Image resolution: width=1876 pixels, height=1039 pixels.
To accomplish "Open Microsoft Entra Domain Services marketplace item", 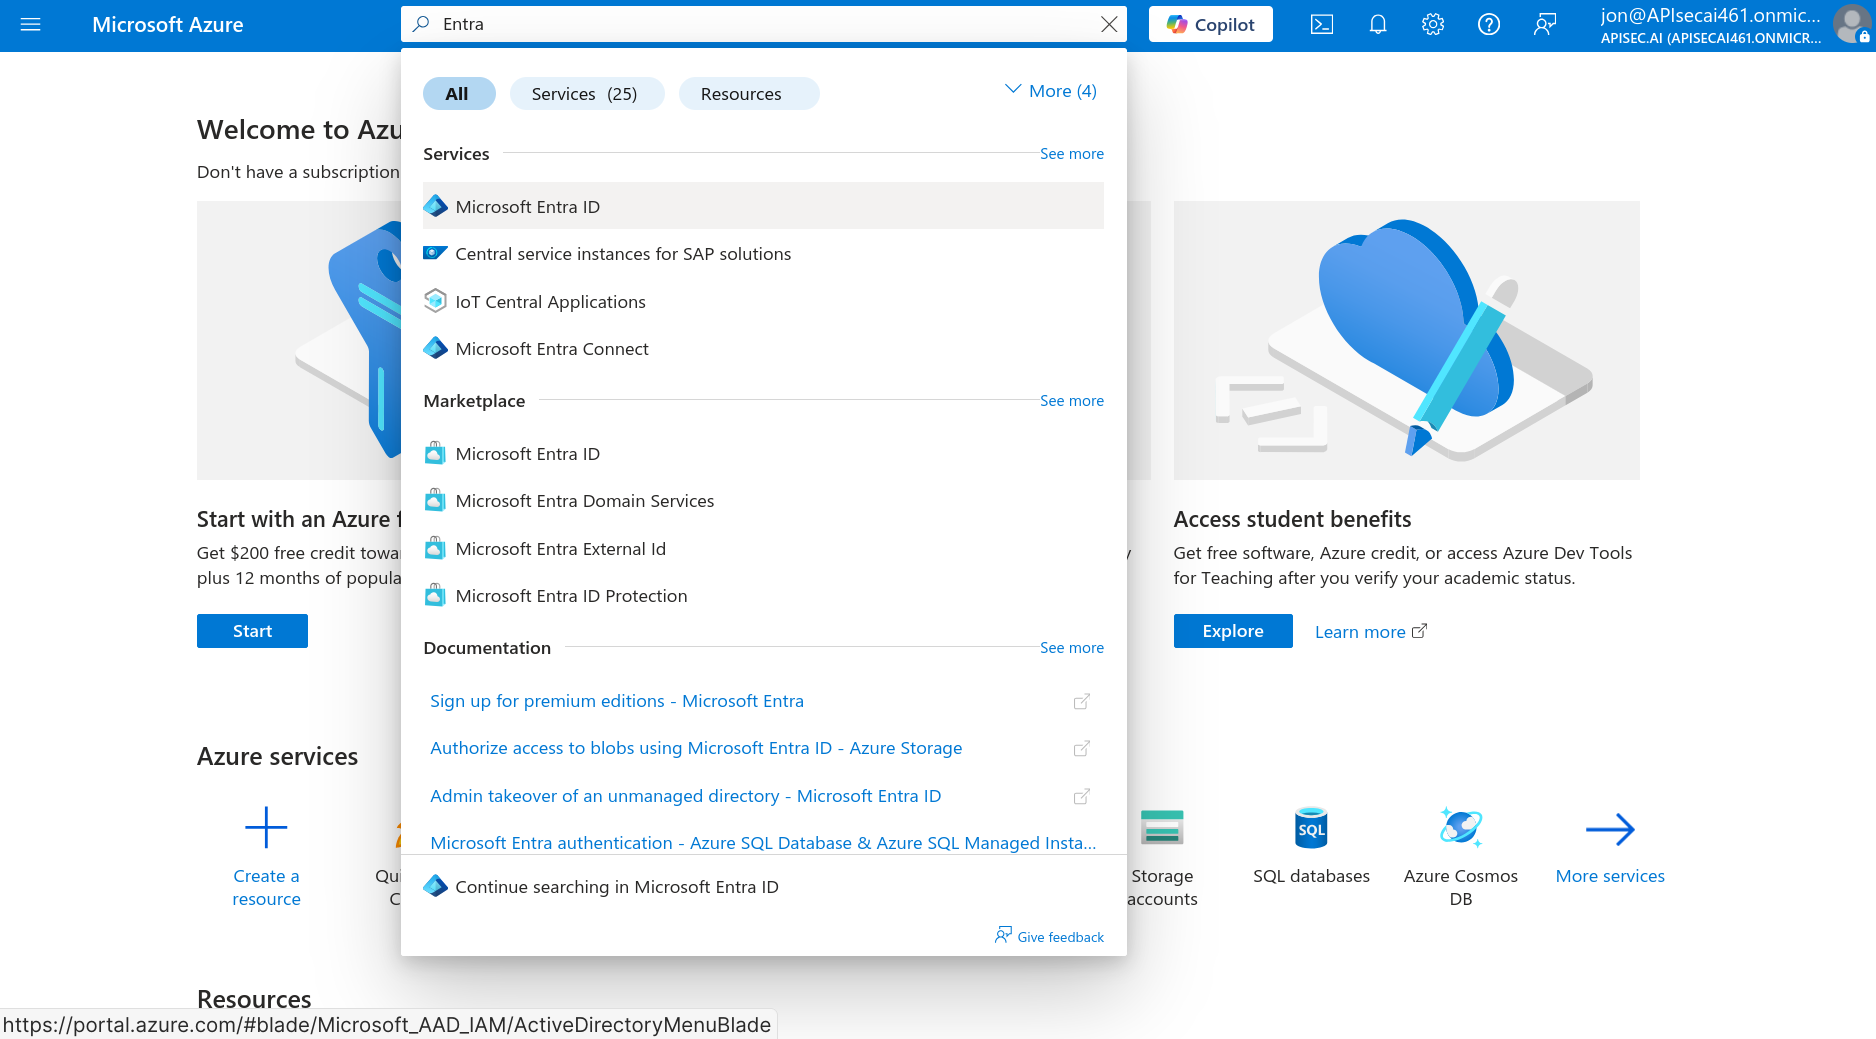I will (x=585, y=501).
